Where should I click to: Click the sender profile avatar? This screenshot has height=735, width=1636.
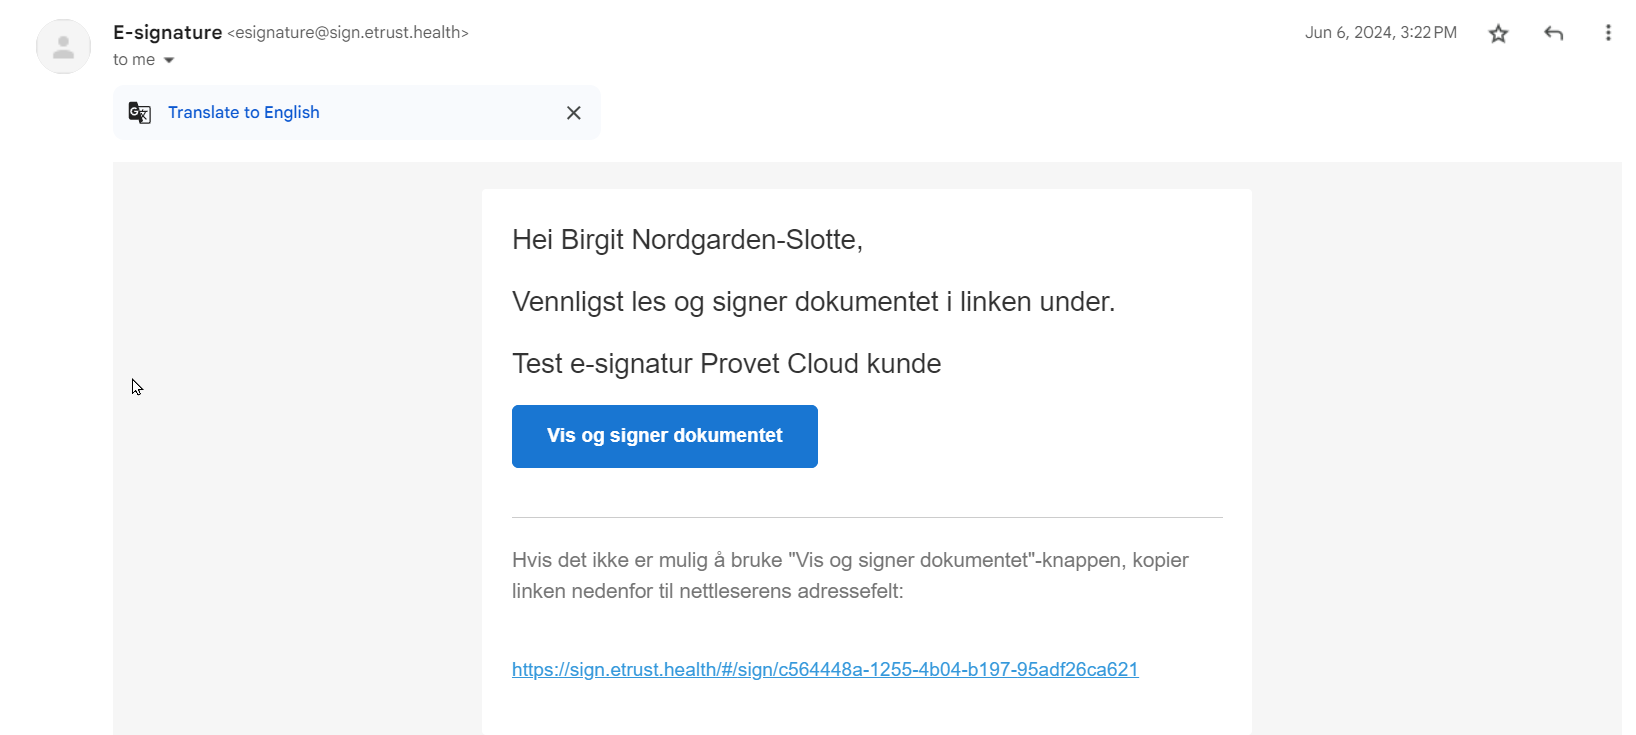(x=63, y=46)
